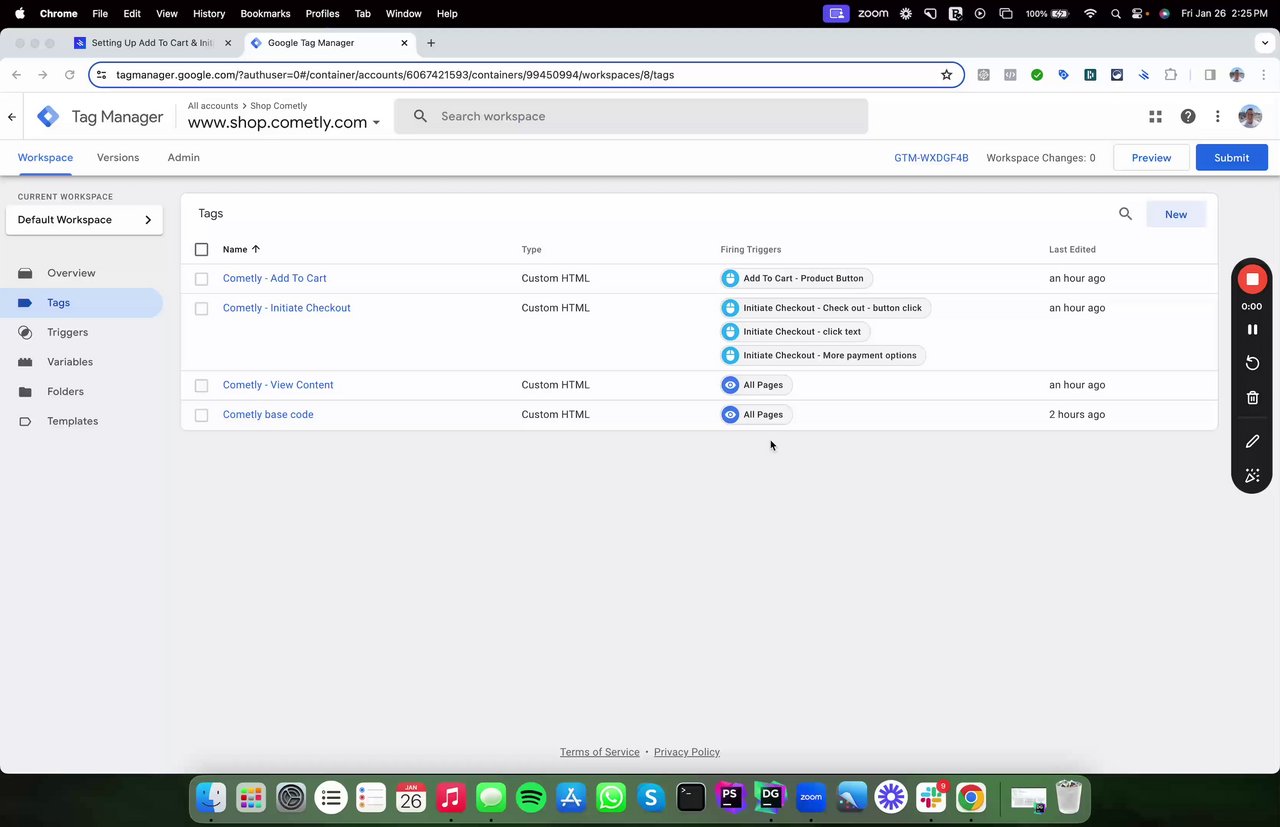Viewport: 1280px width, 827px height.
Task: Open the Profiles menu in menu bar
Action: (322, 14)
